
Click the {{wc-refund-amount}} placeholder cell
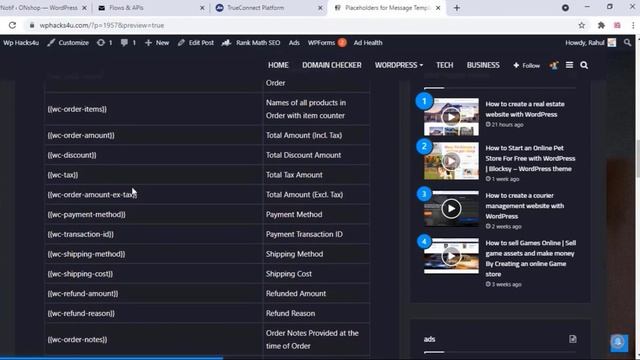[153, 293]
